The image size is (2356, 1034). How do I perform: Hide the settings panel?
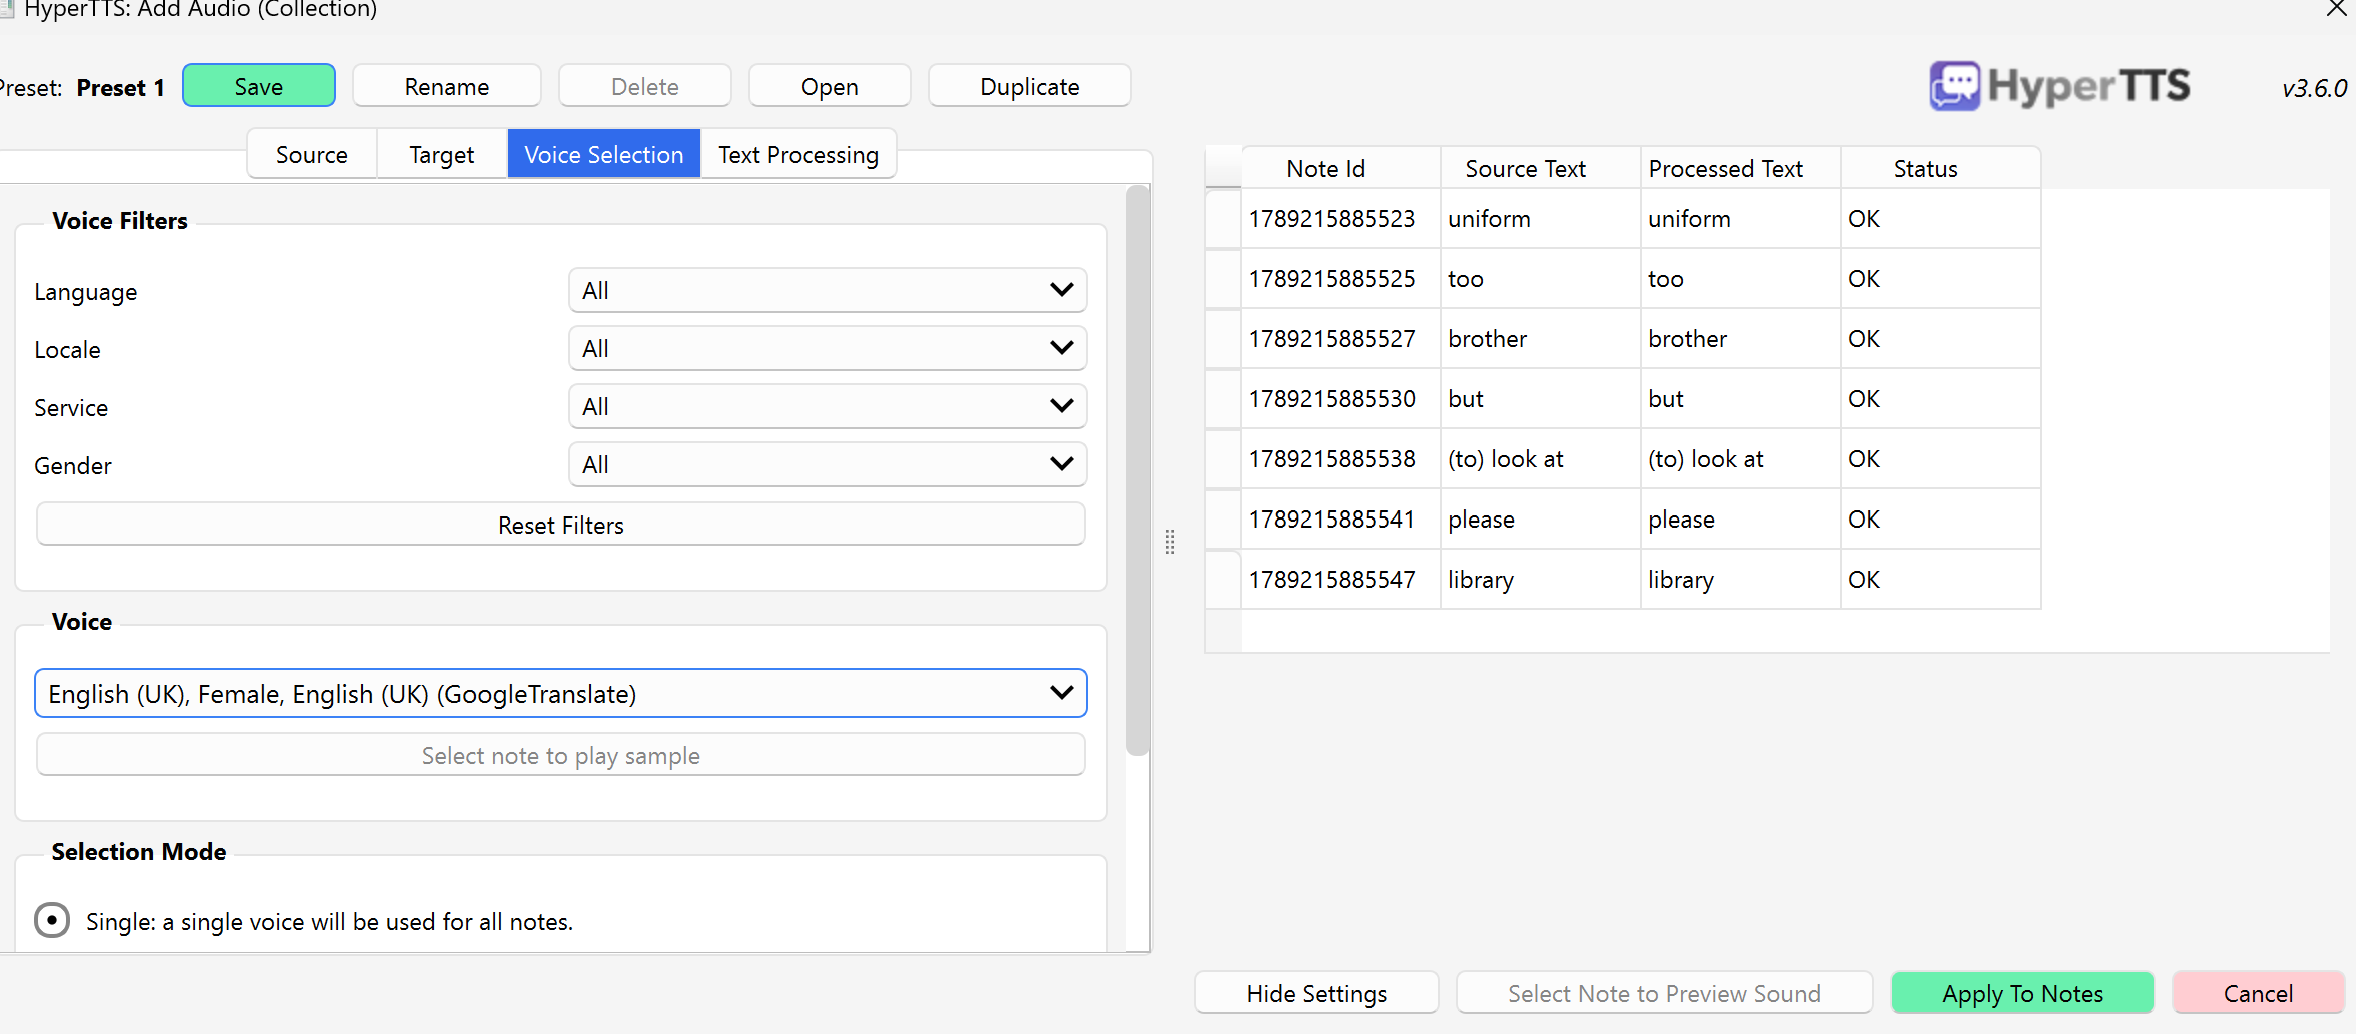[x=1317, y=993]
